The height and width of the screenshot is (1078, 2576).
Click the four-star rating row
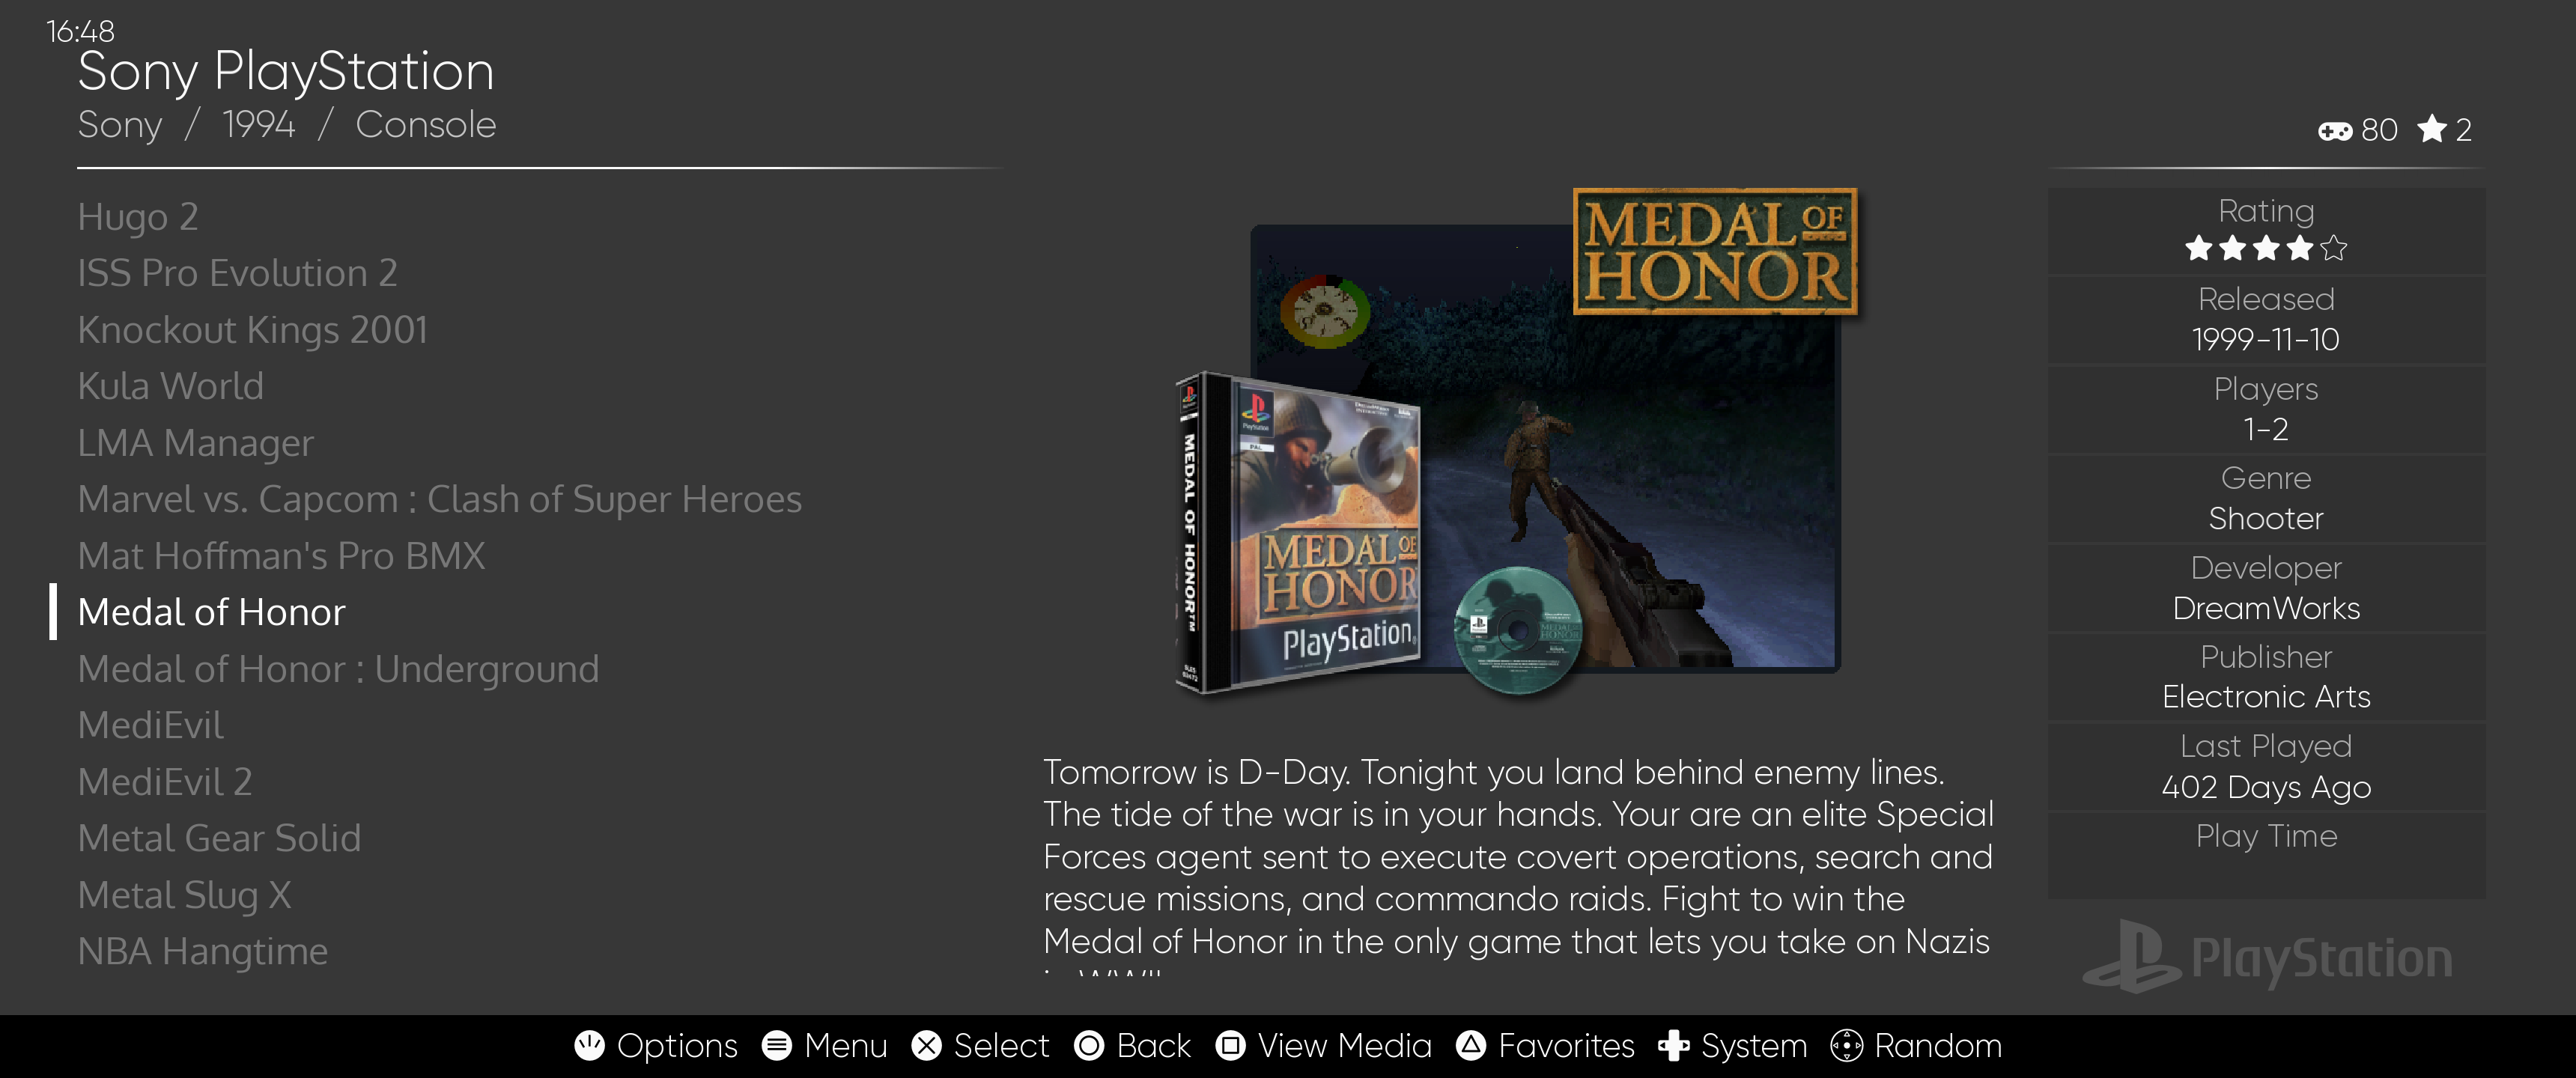pyautogui.click(x=2266, y=248)
